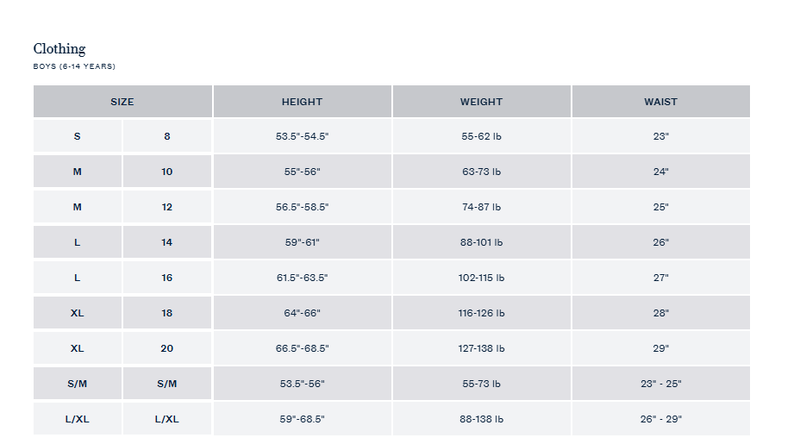Select the size 18 cell
Image resolution: width=800 pixels, height=444 pixels.
pyautogui.click(x=167, y=313)
